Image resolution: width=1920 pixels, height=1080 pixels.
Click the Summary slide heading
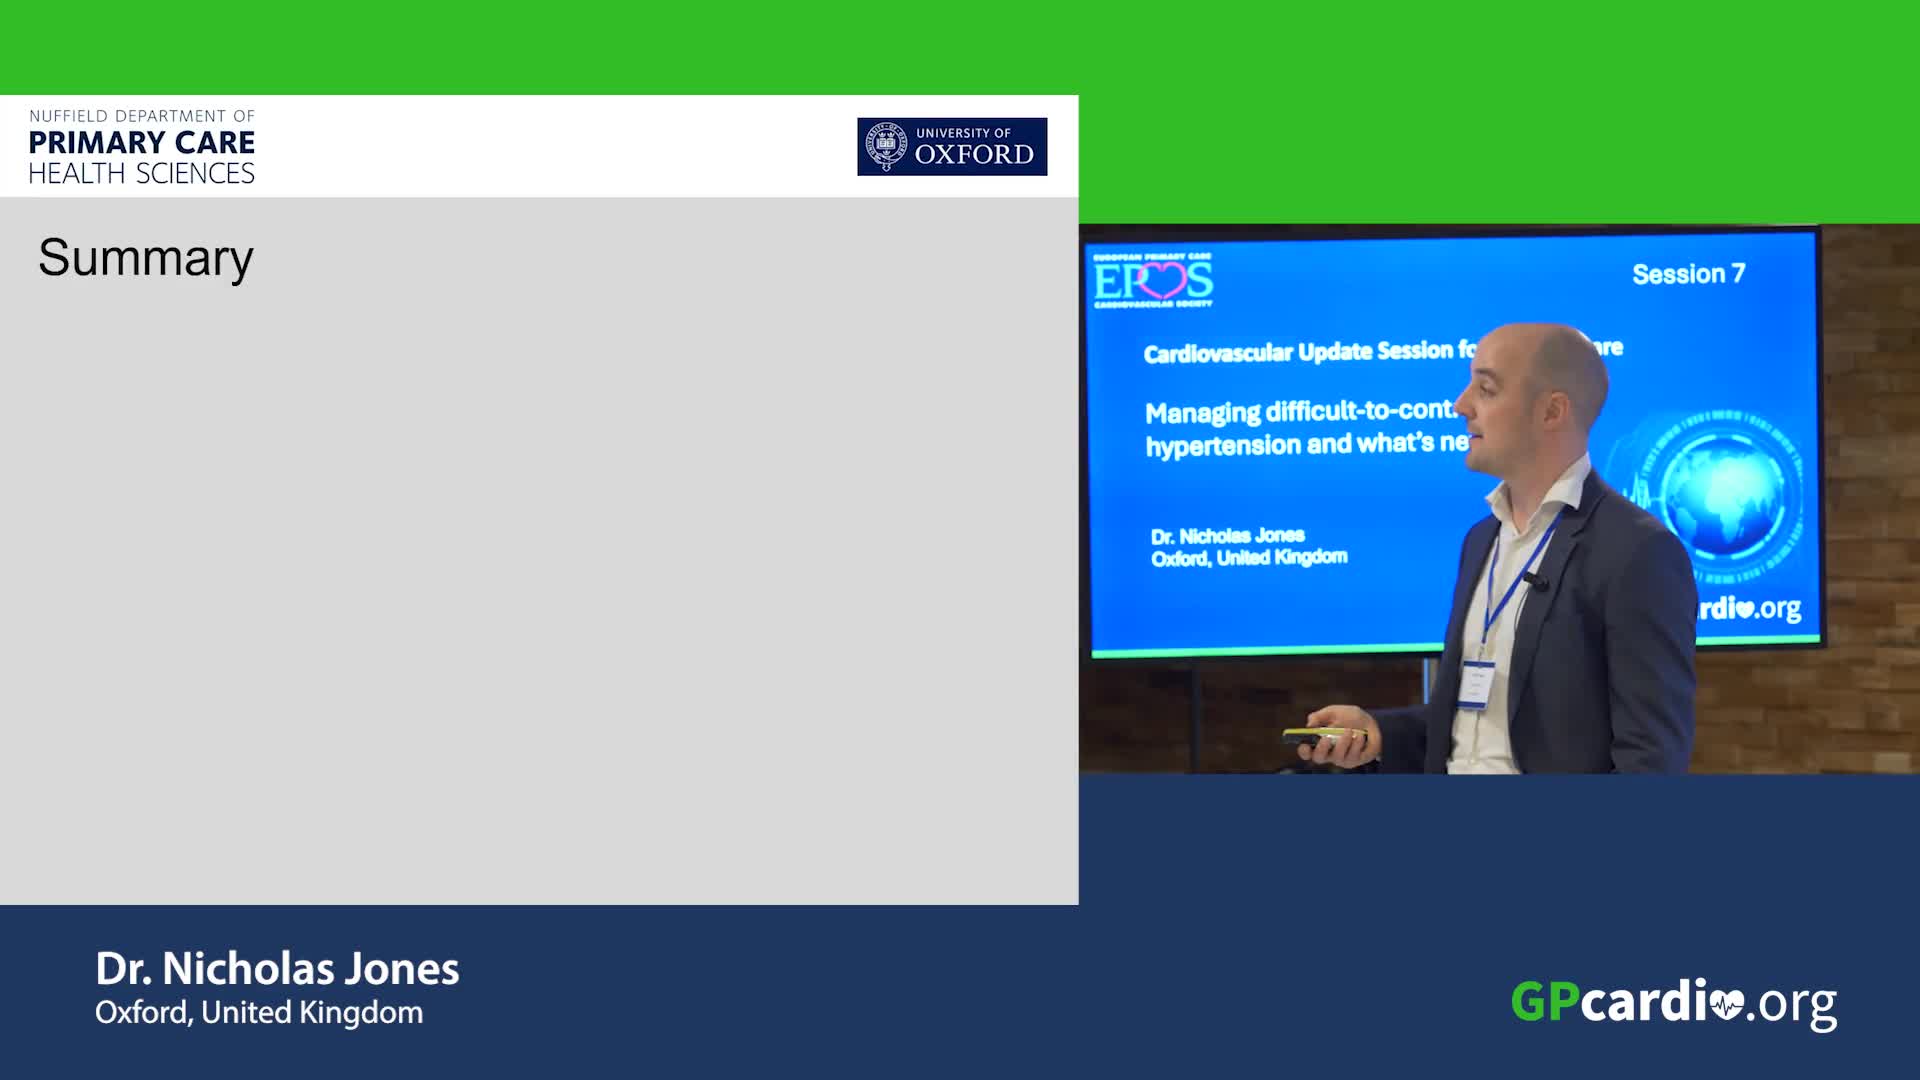[146, 258]
